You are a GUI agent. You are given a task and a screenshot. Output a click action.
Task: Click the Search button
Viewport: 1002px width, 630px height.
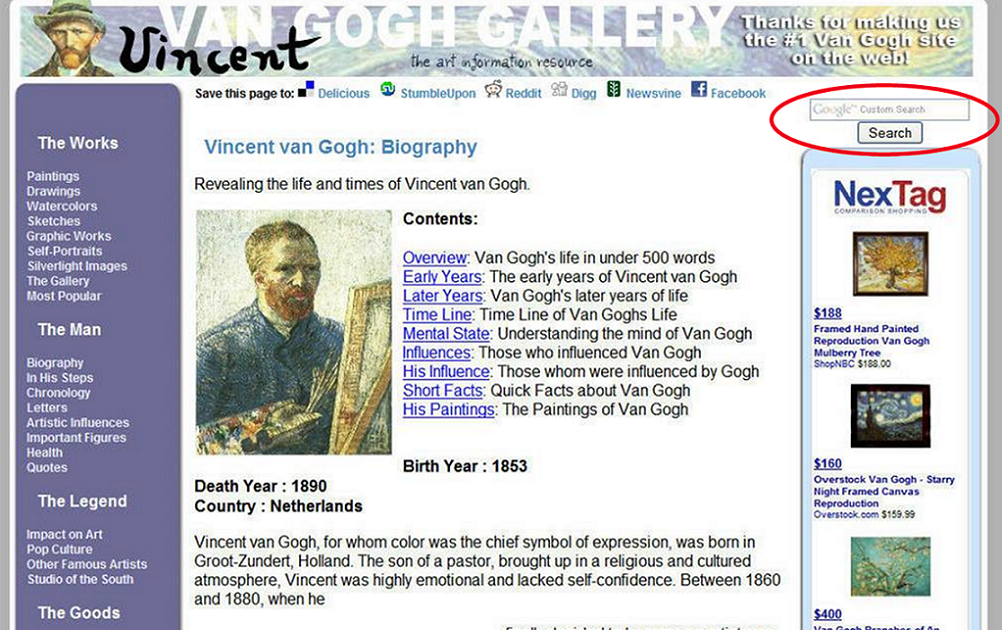(890, 133)
